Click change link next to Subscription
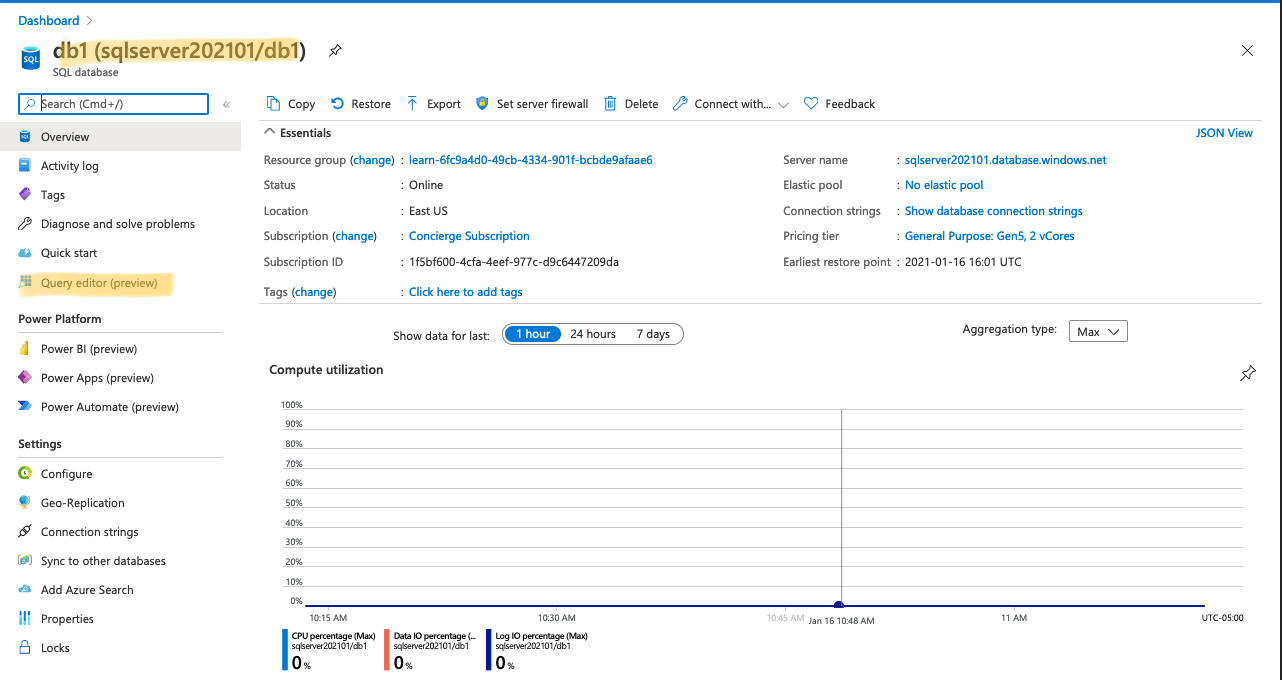This screenshot has height=680, width=1282. click(x=354, y=236)
